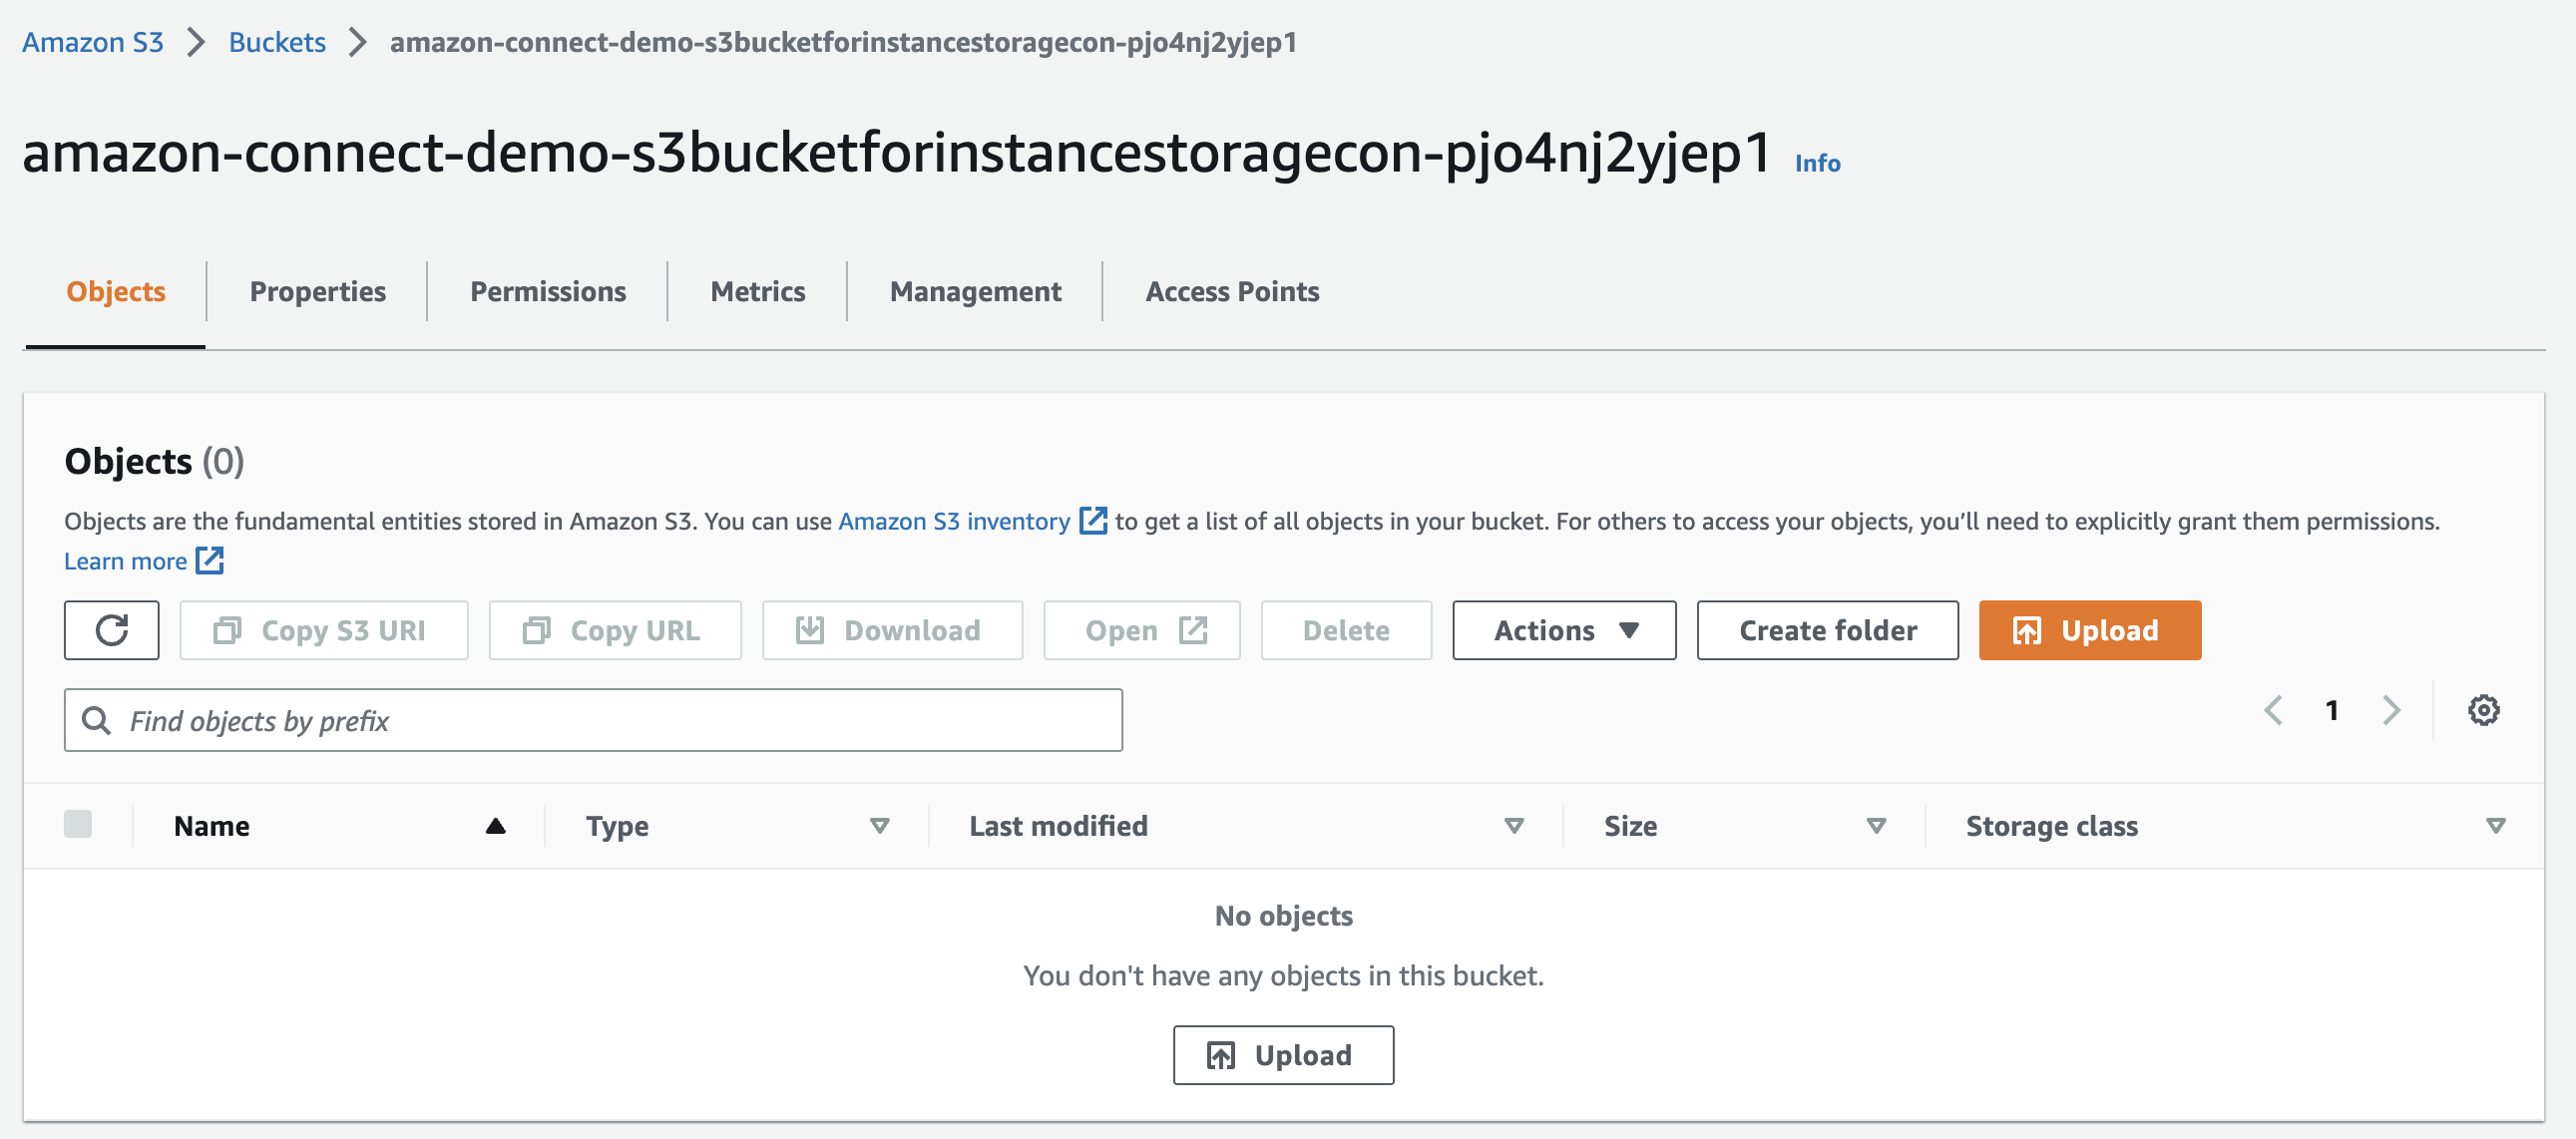2576x1139 pixels.
Task: Switch to the Properties tab
Action: point(317,291)
